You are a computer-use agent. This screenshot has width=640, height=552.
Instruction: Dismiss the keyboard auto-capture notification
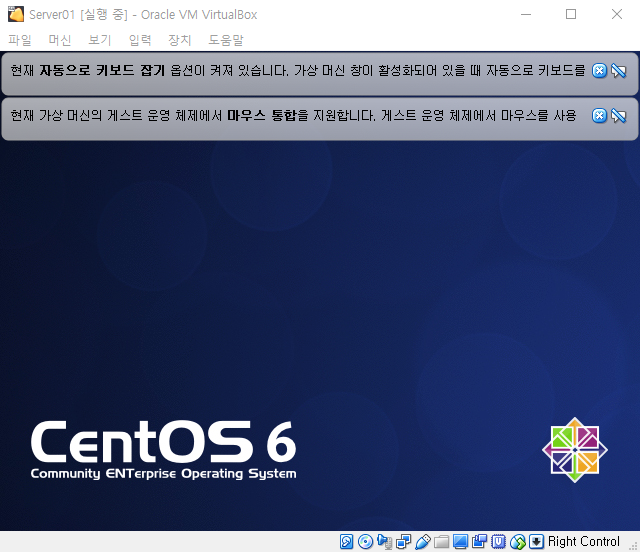point(599,71)
